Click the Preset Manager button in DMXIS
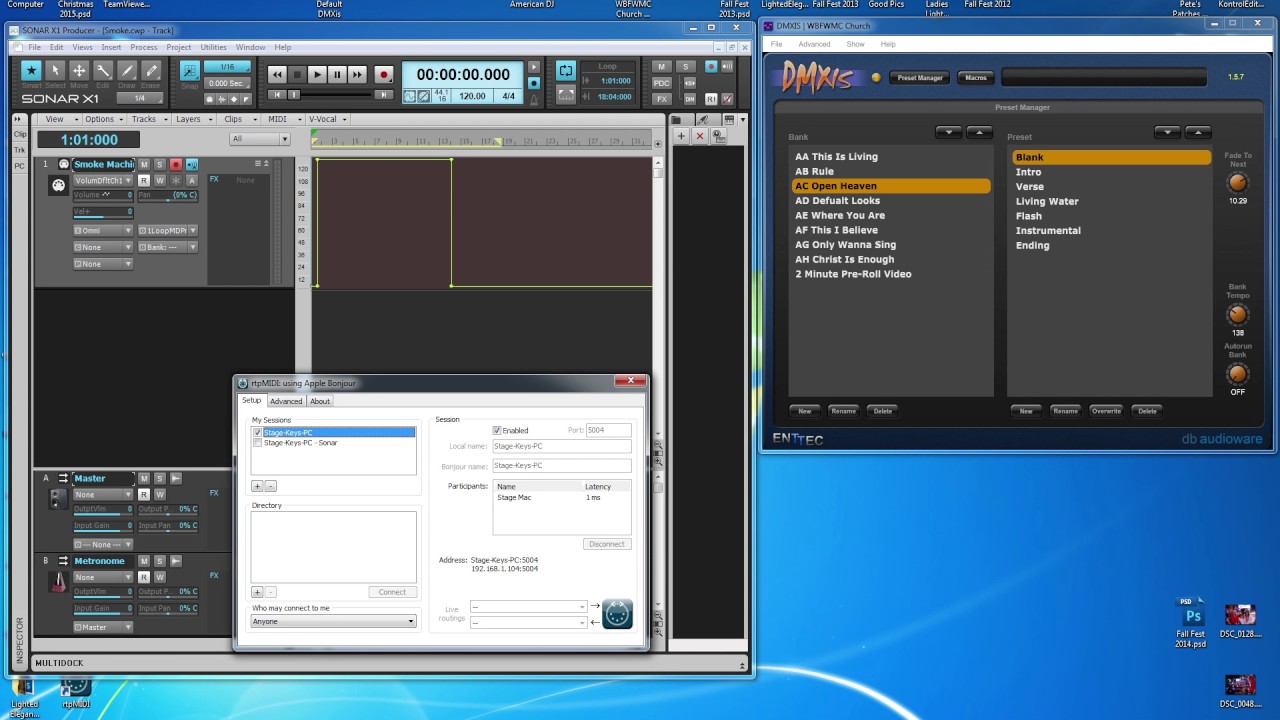The width and height of the screenshot is (1280, 720). [919, 77]
